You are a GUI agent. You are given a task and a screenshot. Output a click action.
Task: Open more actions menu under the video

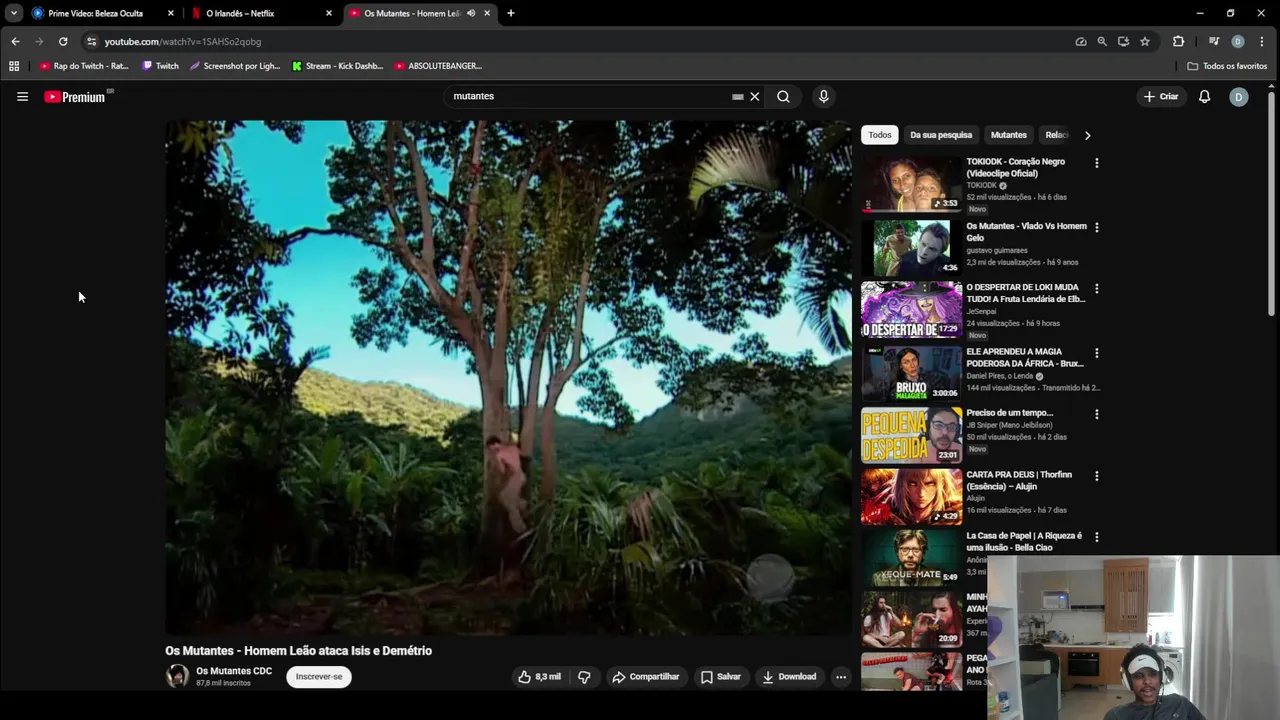tap(840, 677)
